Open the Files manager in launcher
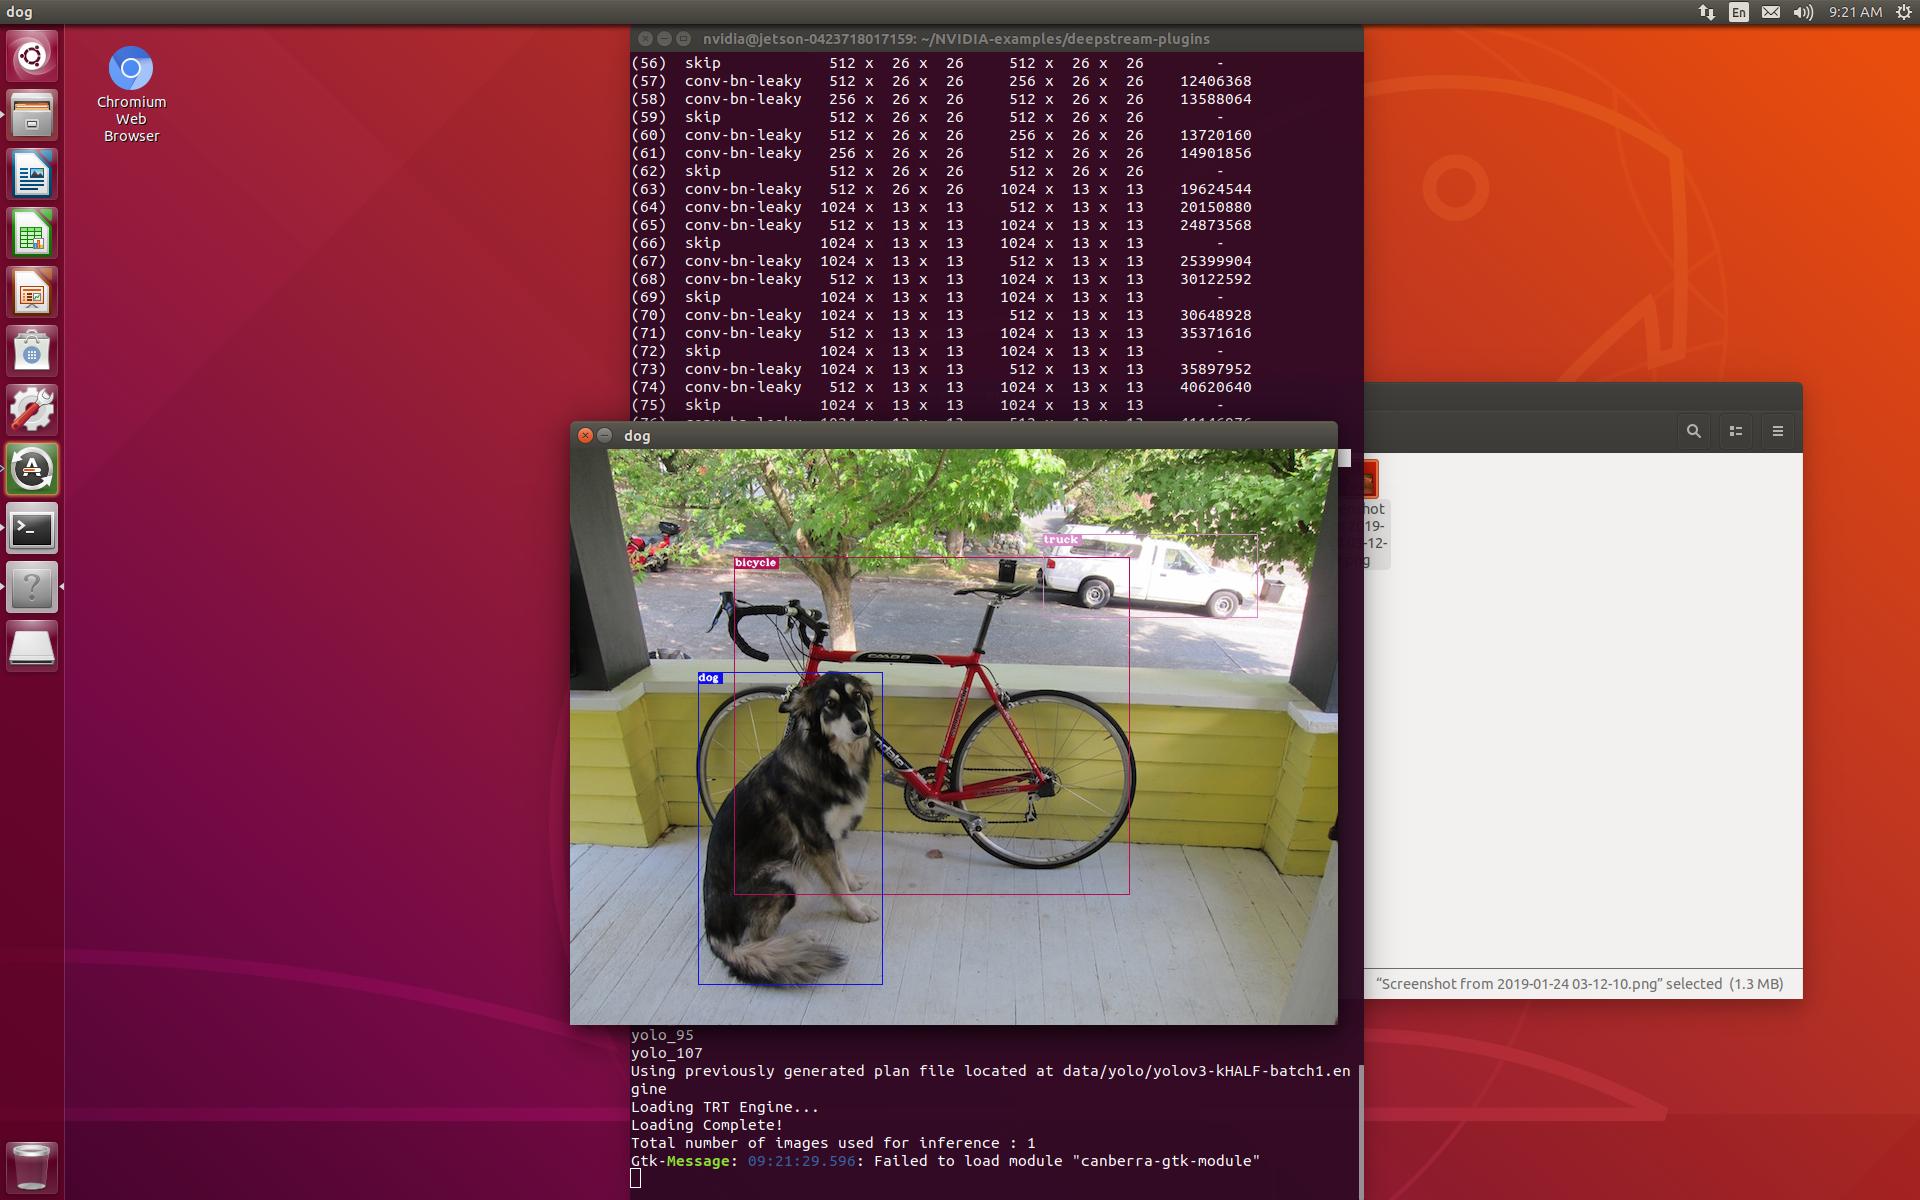The height and width of the screenshot is (1200, 1920). point(32,114)
